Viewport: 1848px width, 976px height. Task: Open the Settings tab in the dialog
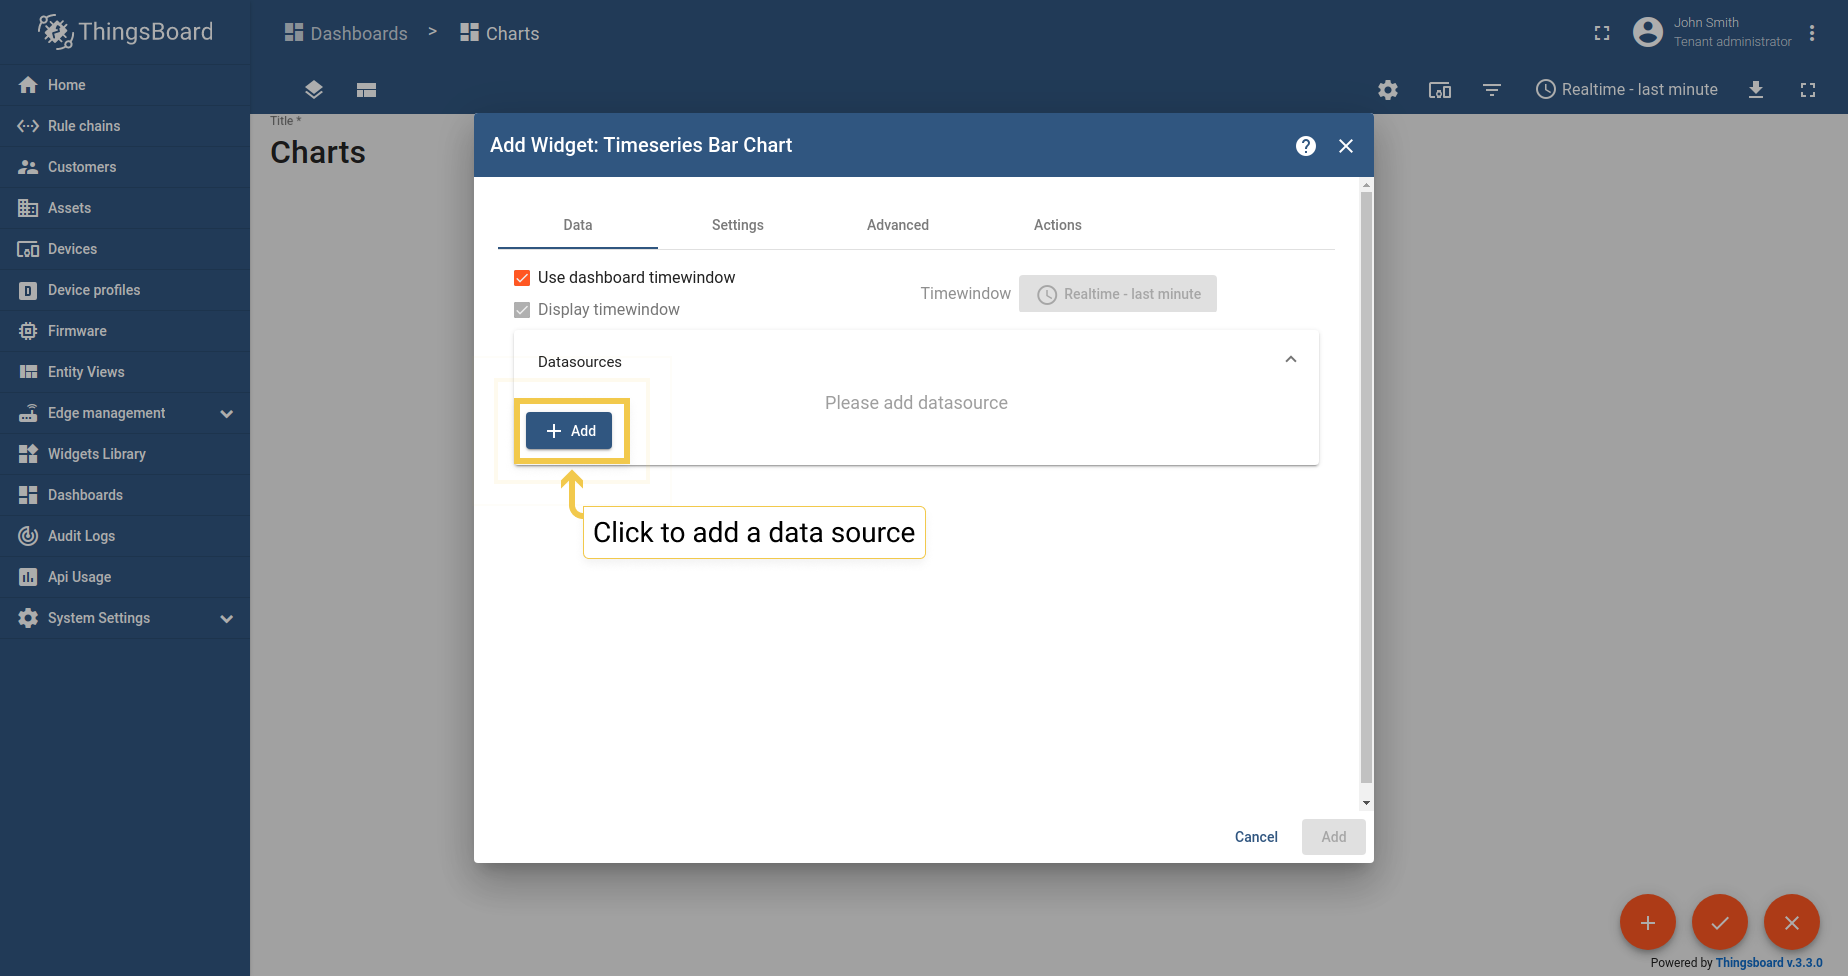pyautogui.click(x=737, y=225)
